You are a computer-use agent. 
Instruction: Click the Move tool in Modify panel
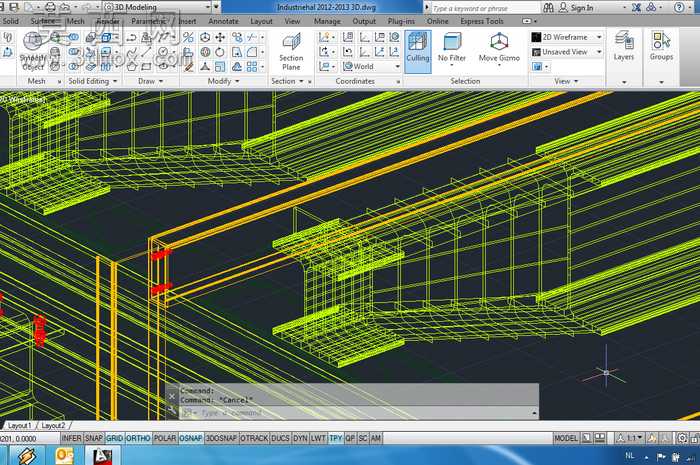pyautogui.click(x=220, y=37)
